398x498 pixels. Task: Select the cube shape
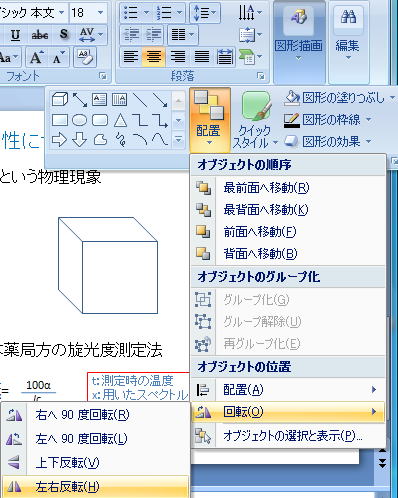[x=60, y=99]
